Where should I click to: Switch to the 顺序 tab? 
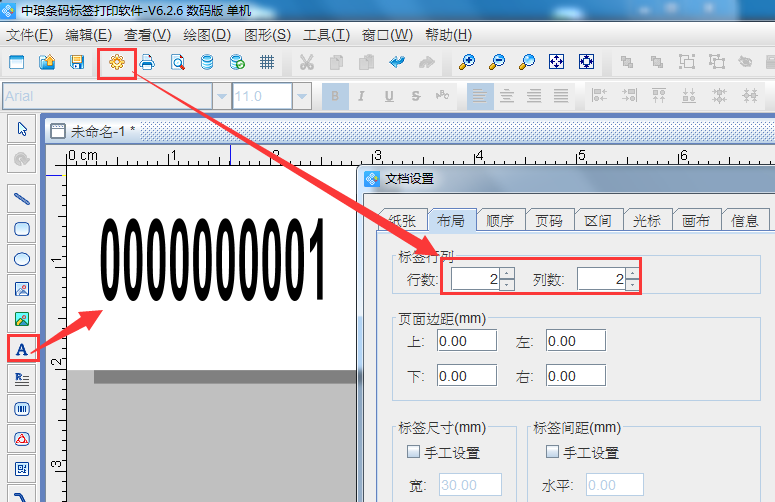click(500, 220)
